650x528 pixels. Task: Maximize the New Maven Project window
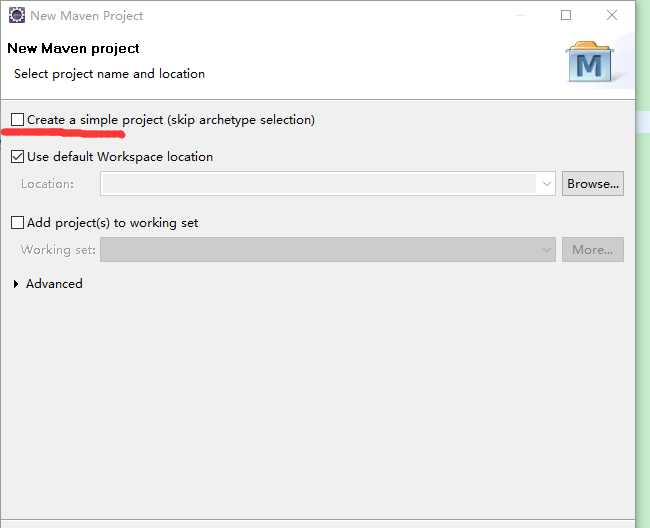coord(566,15)
